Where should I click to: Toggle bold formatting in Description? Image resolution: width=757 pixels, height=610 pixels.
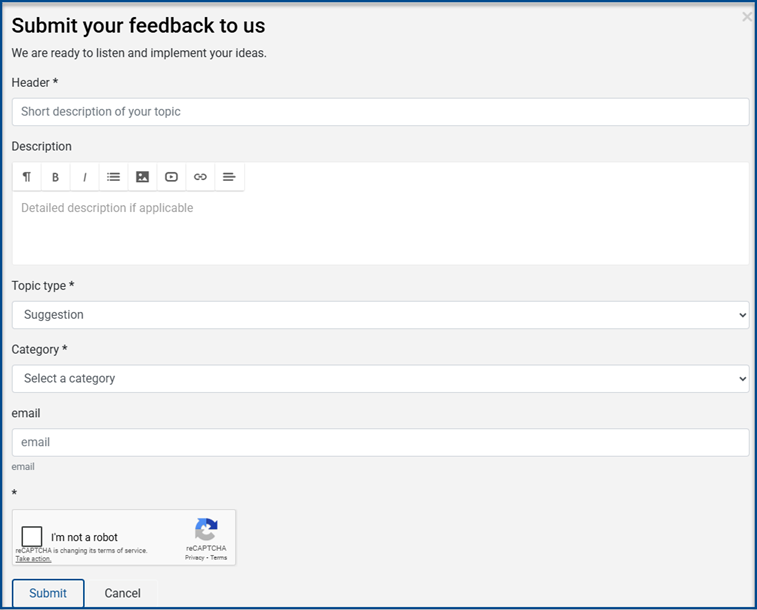56,177
